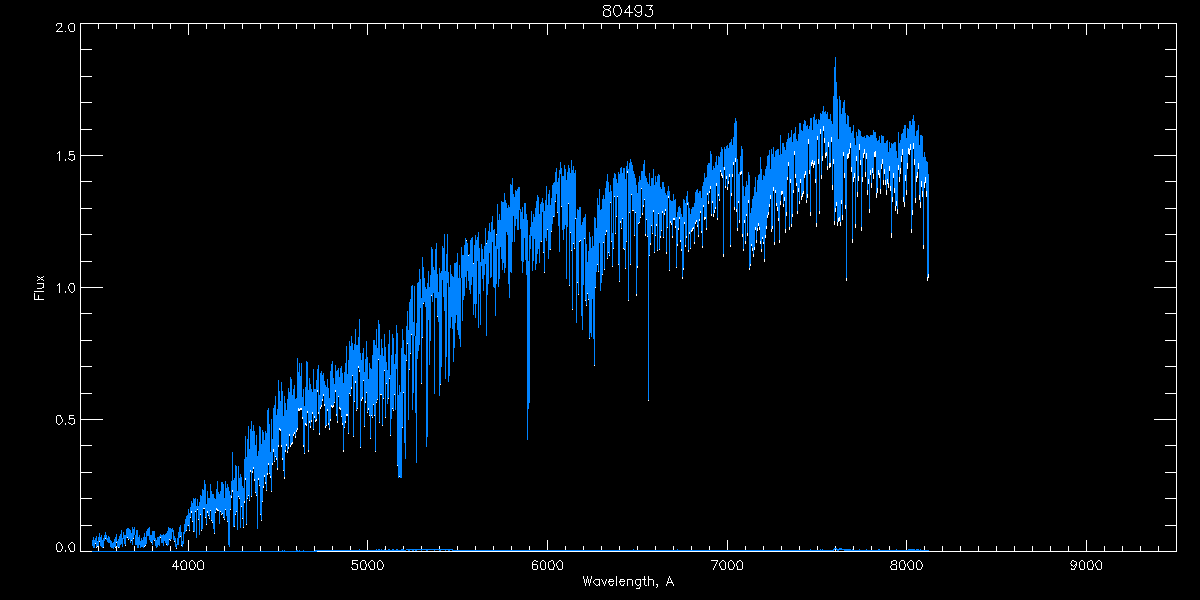The image size is (1200, 600).
Task: Click the absorption dip near 5200
Action: (400, 473)
